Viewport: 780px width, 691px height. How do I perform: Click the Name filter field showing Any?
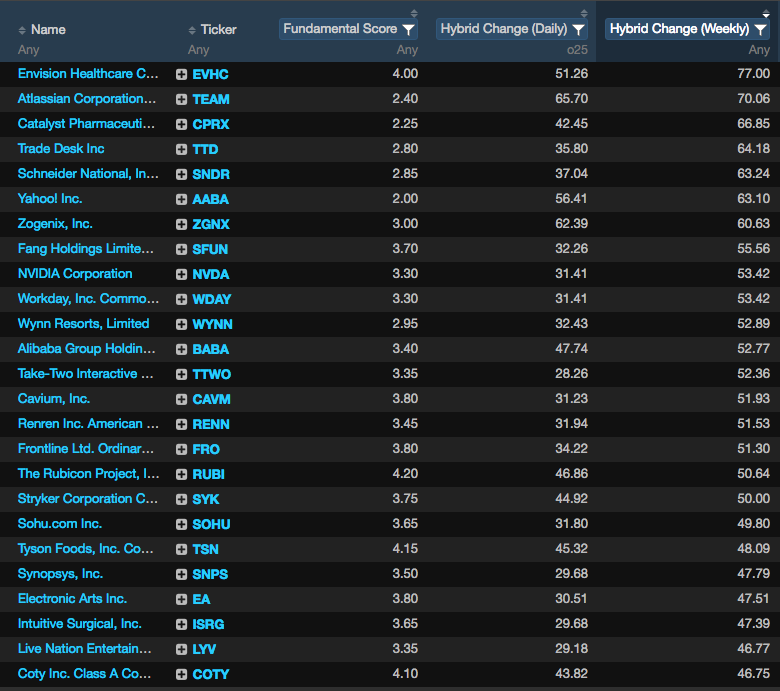pyautogui.click(x=28, y=50)
